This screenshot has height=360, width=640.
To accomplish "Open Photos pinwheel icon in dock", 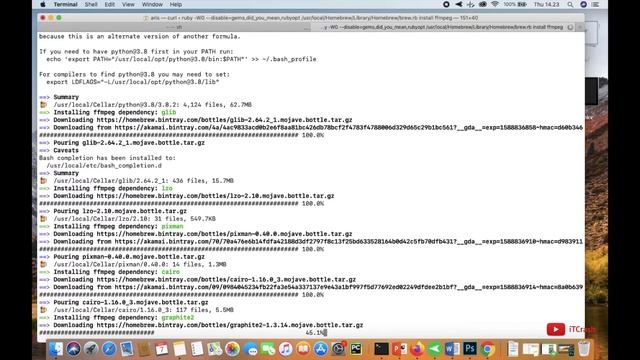I will 232,349.
